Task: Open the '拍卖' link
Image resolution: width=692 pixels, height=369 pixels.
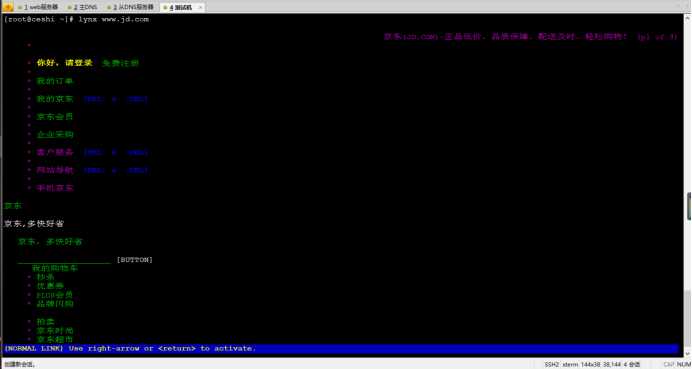Action: tap(45, 321)
